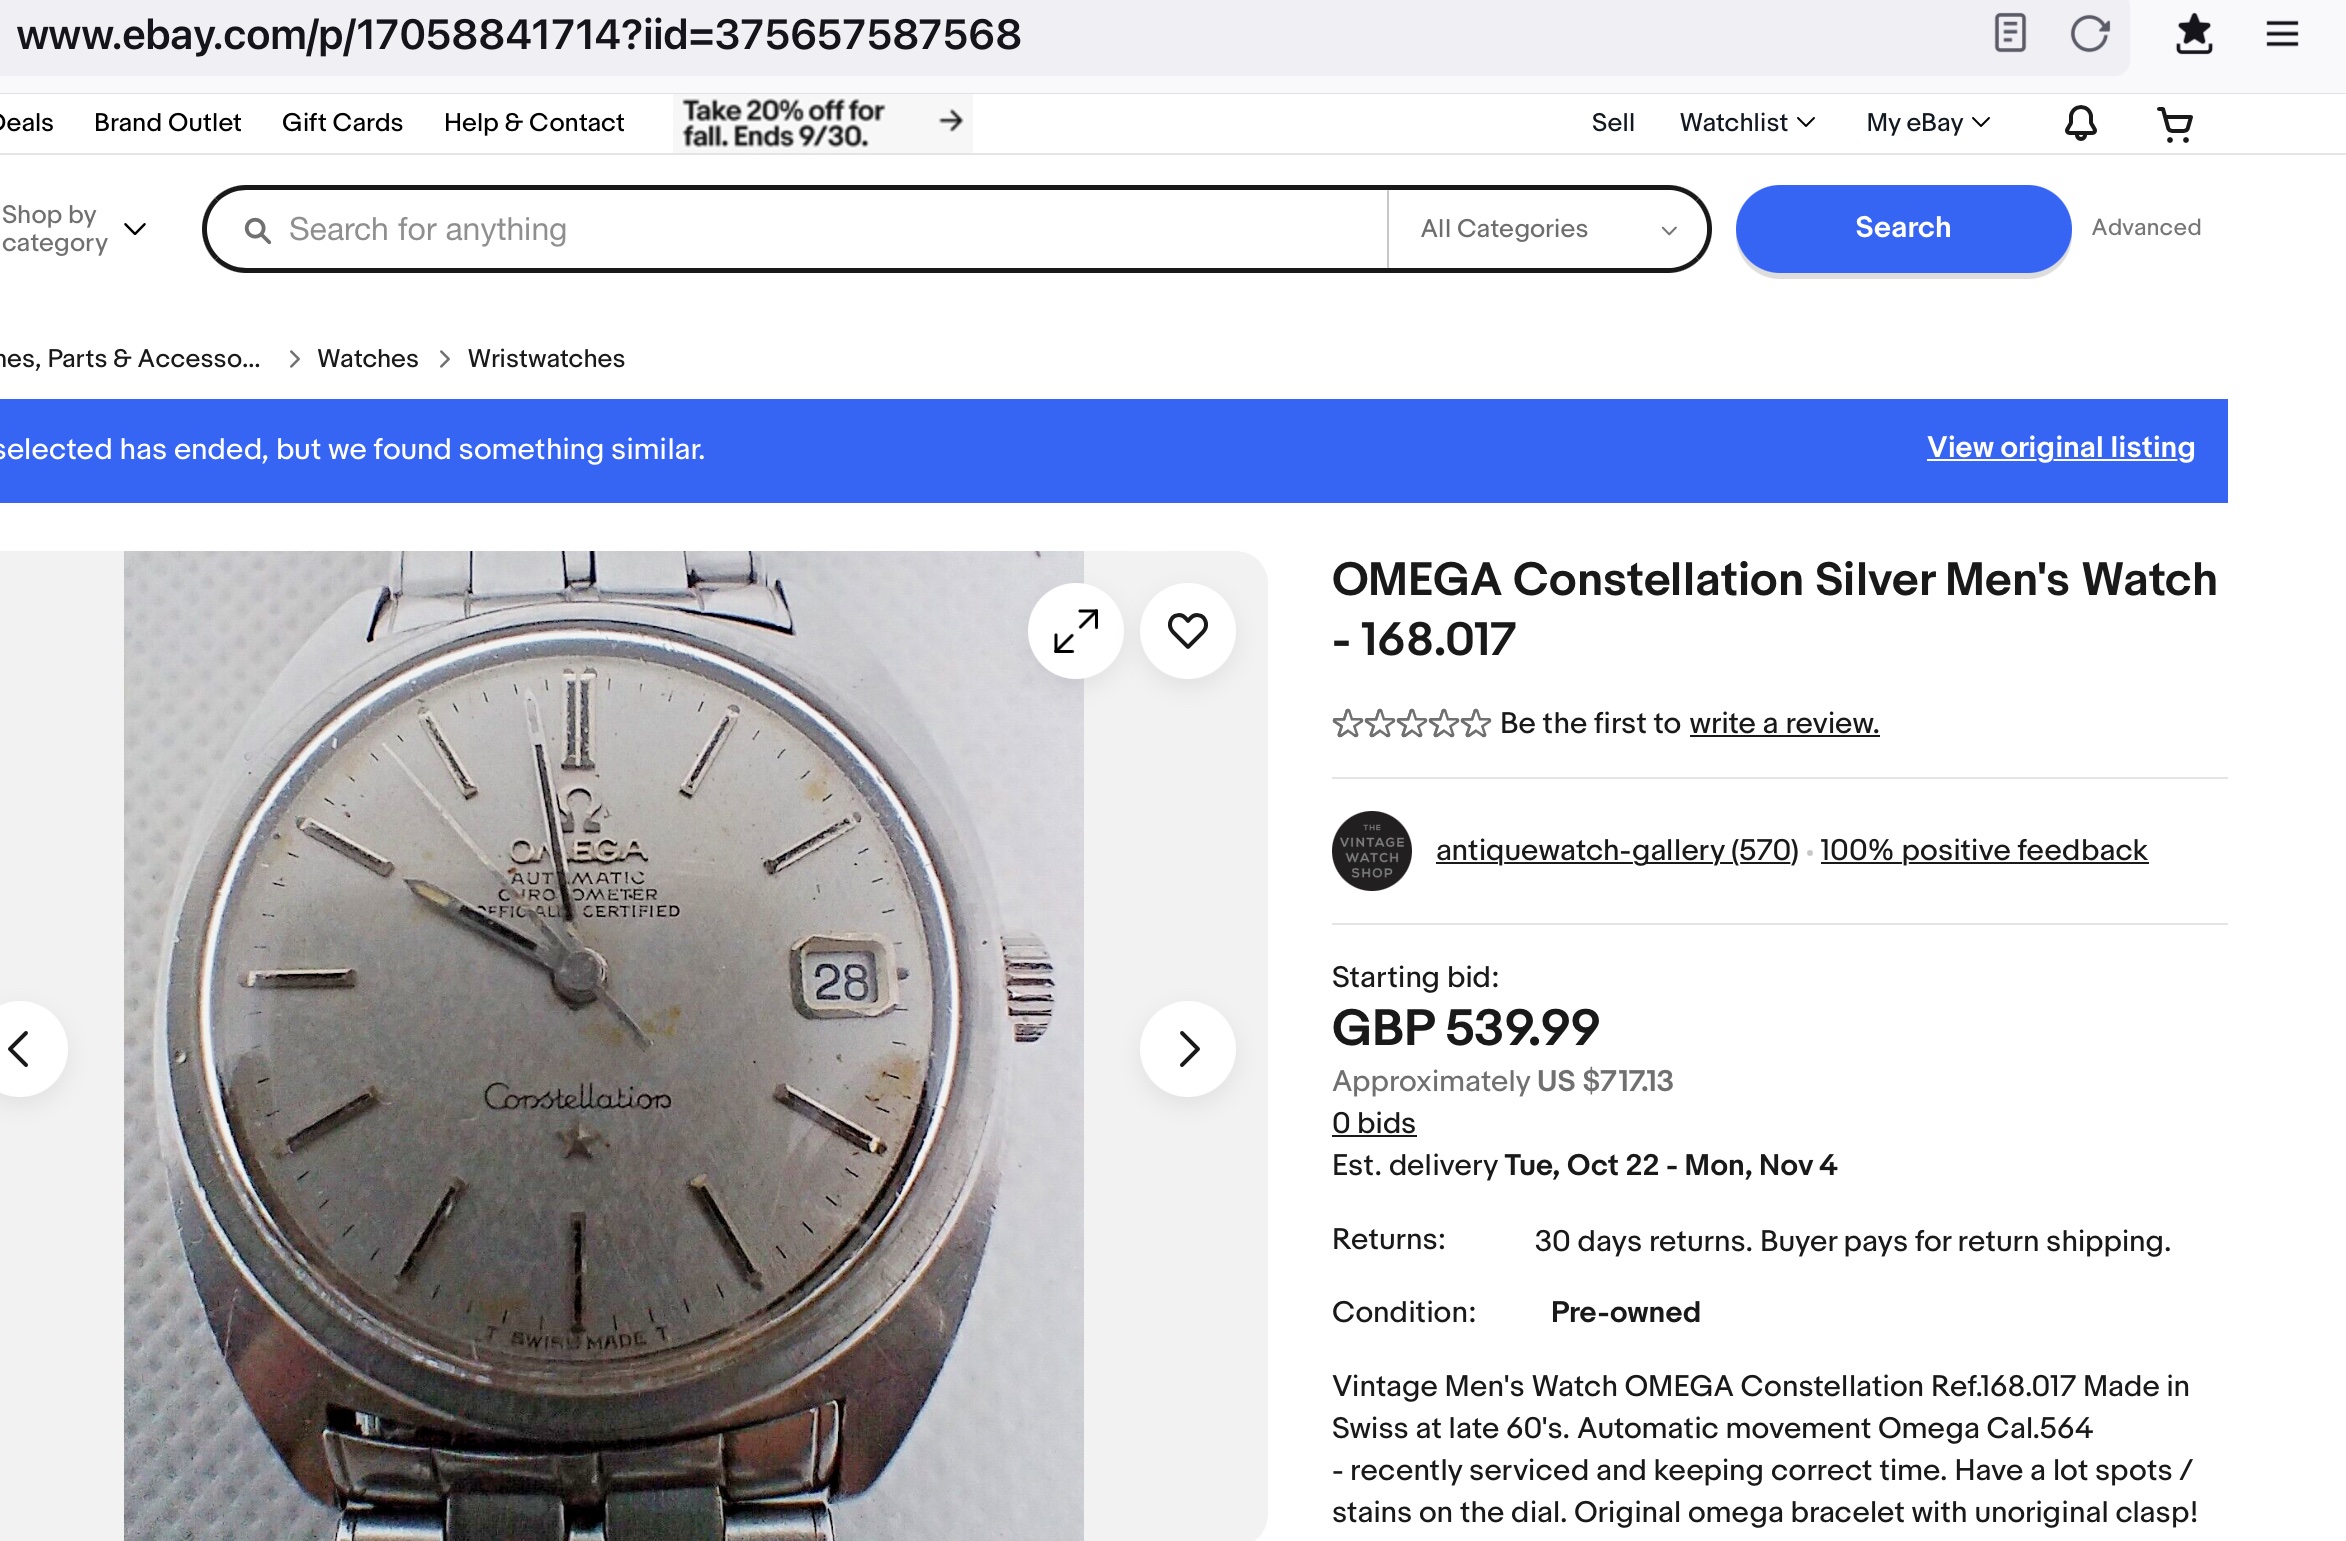Open notifications bell icon
The image size is (2346, 1541).
coord(2081,123)
